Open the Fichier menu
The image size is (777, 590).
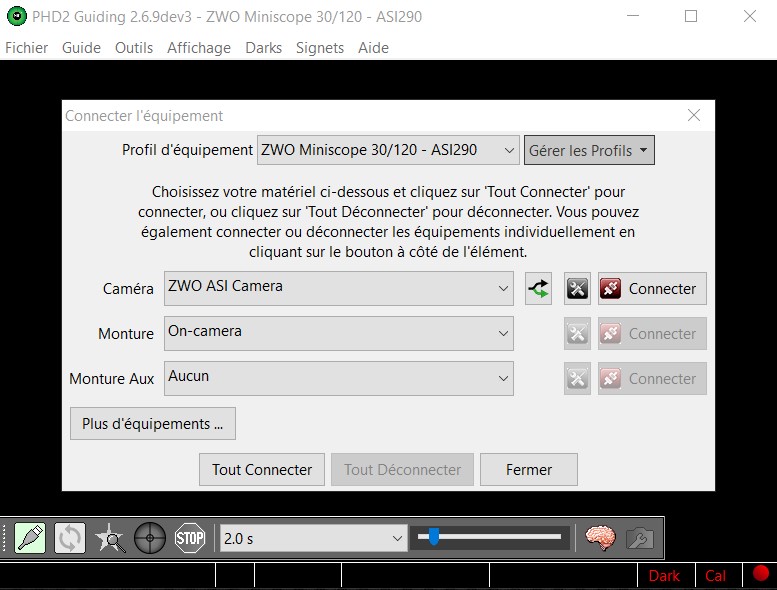(26, 48)
